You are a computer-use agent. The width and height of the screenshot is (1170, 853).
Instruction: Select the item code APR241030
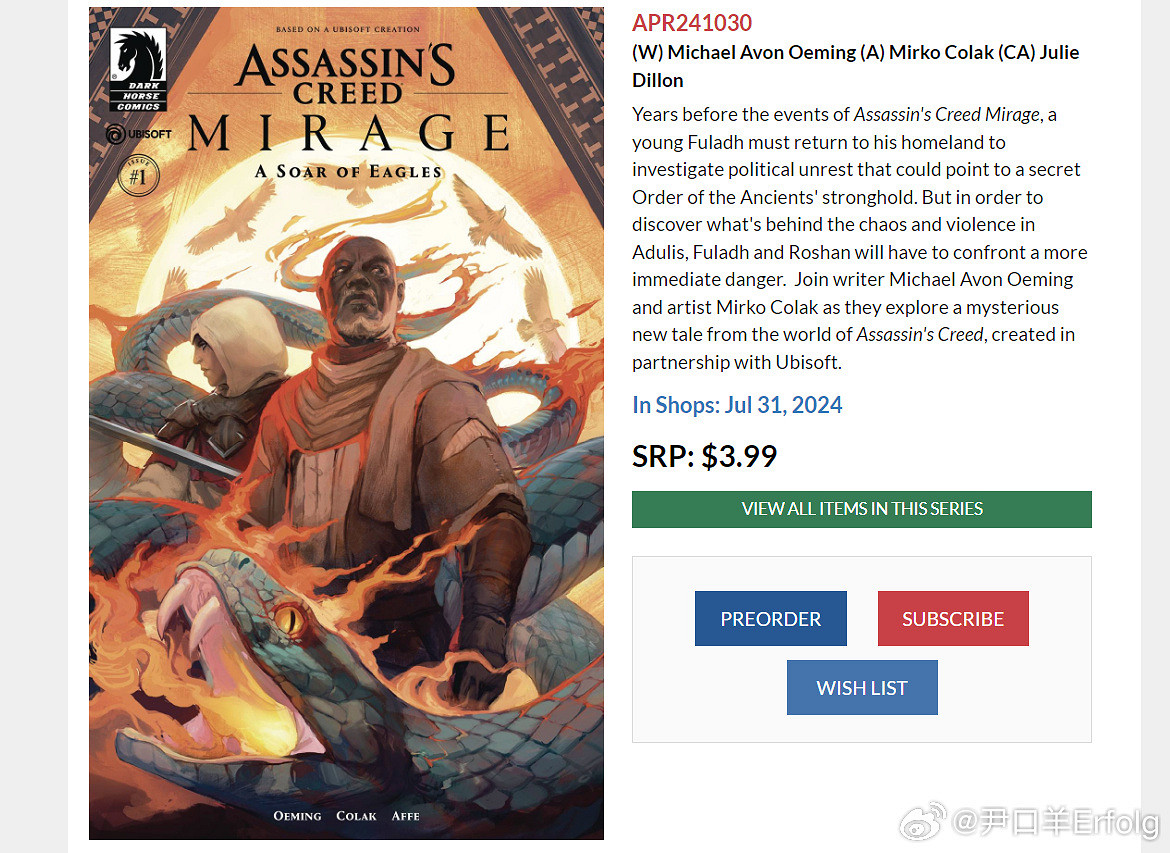(692, 23)
